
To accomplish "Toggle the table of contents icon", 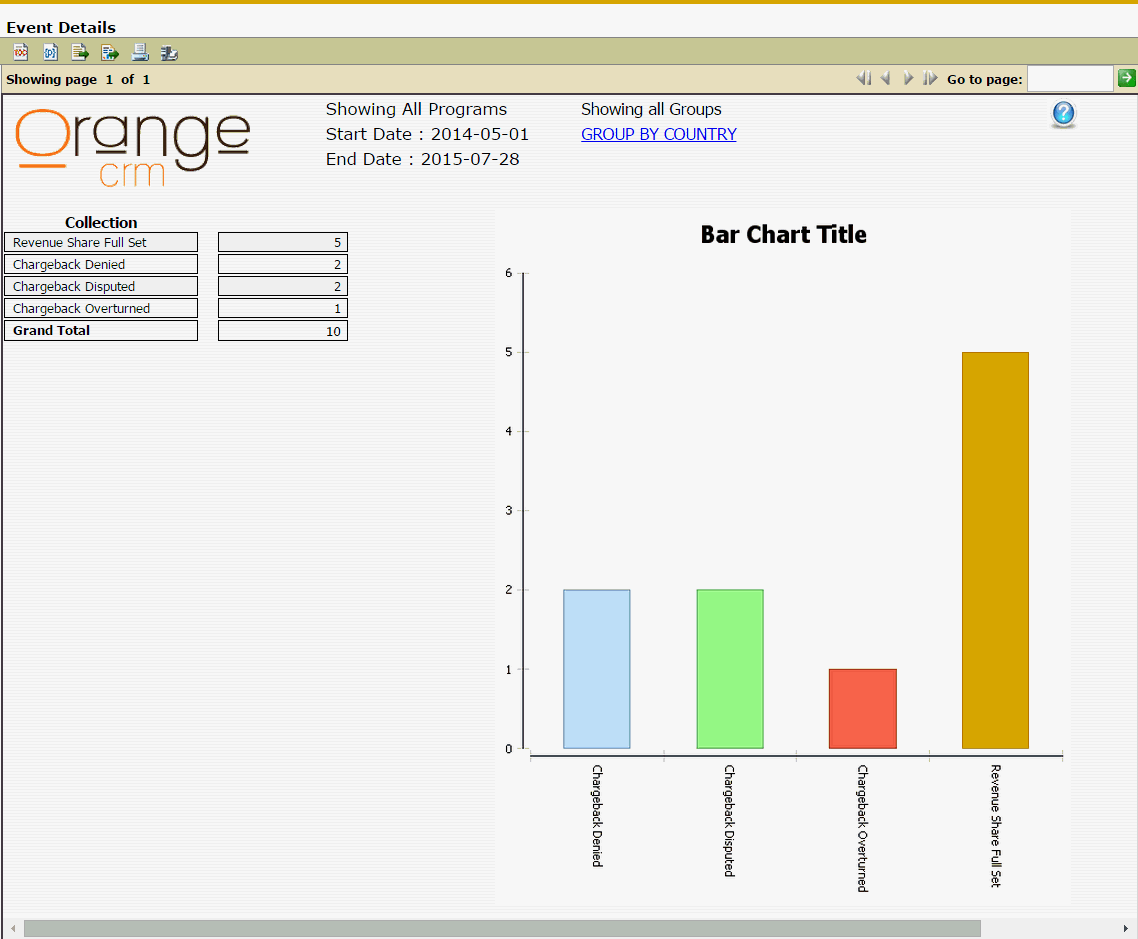I will 20,52.
